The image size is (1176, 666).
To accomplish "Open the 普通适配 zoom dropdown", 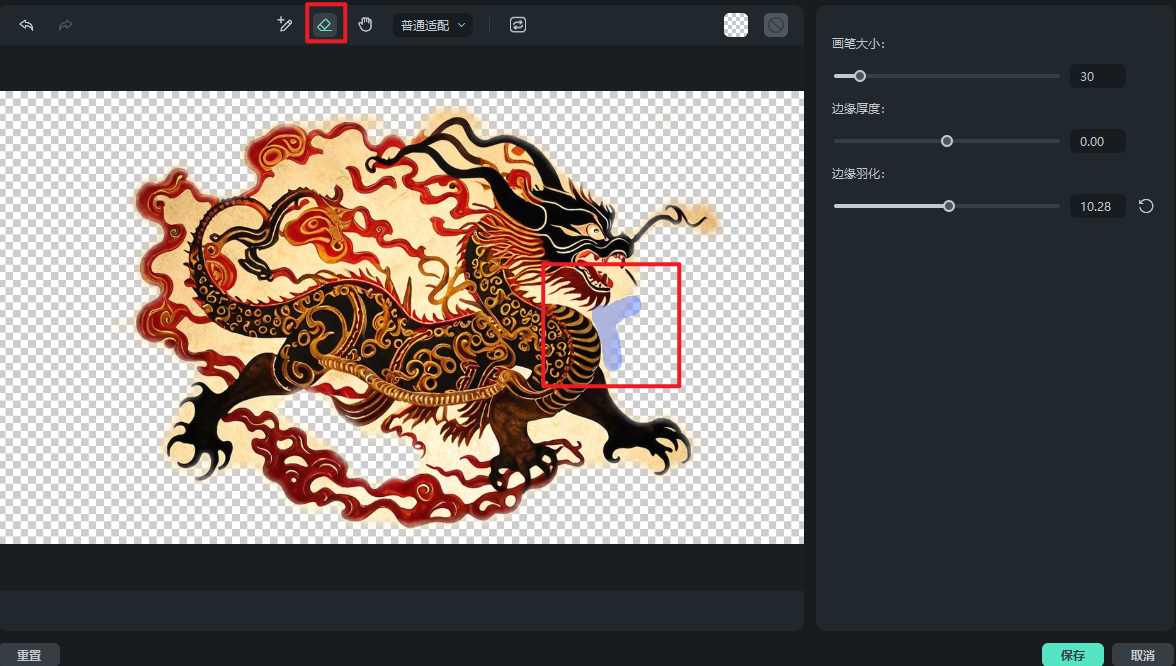I will pyautogui.click(x=433, y=25).
